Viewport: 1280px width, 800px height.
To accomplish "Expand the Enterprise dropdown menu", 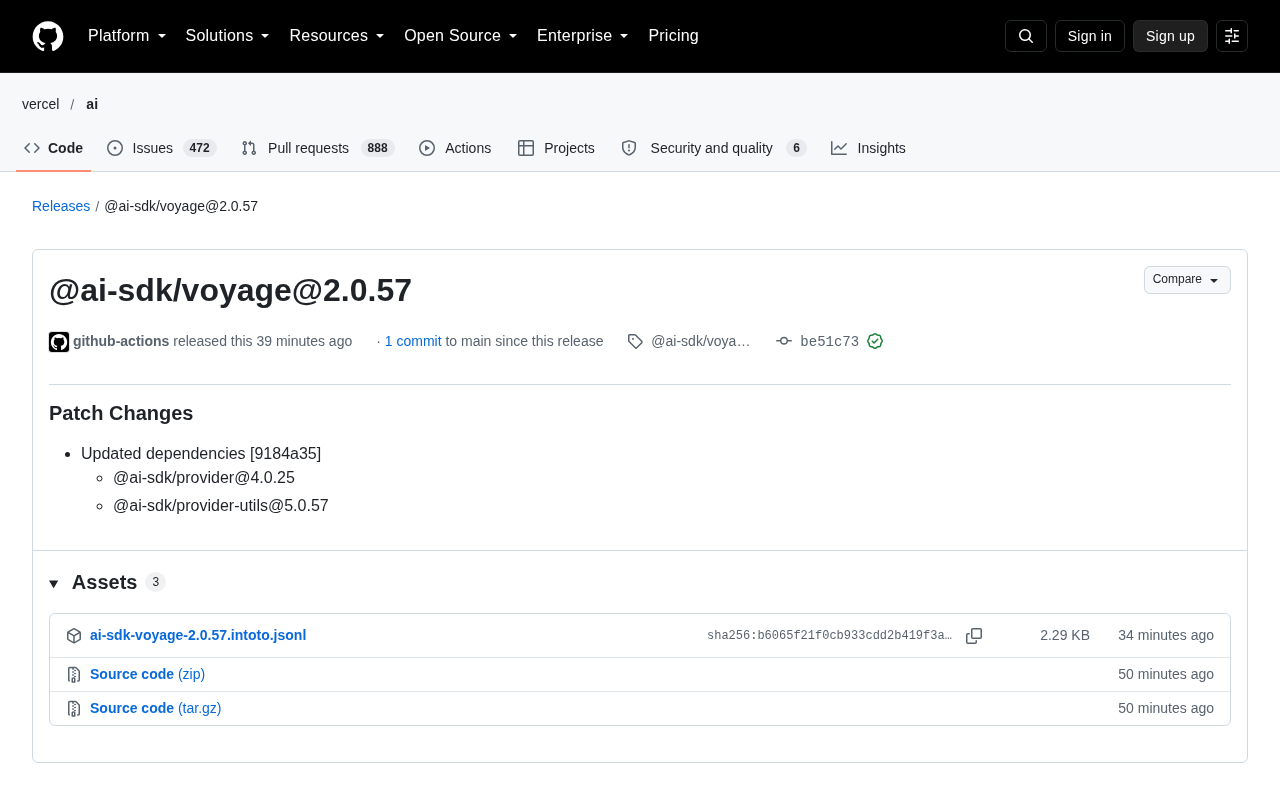I will tap(583, 36).
